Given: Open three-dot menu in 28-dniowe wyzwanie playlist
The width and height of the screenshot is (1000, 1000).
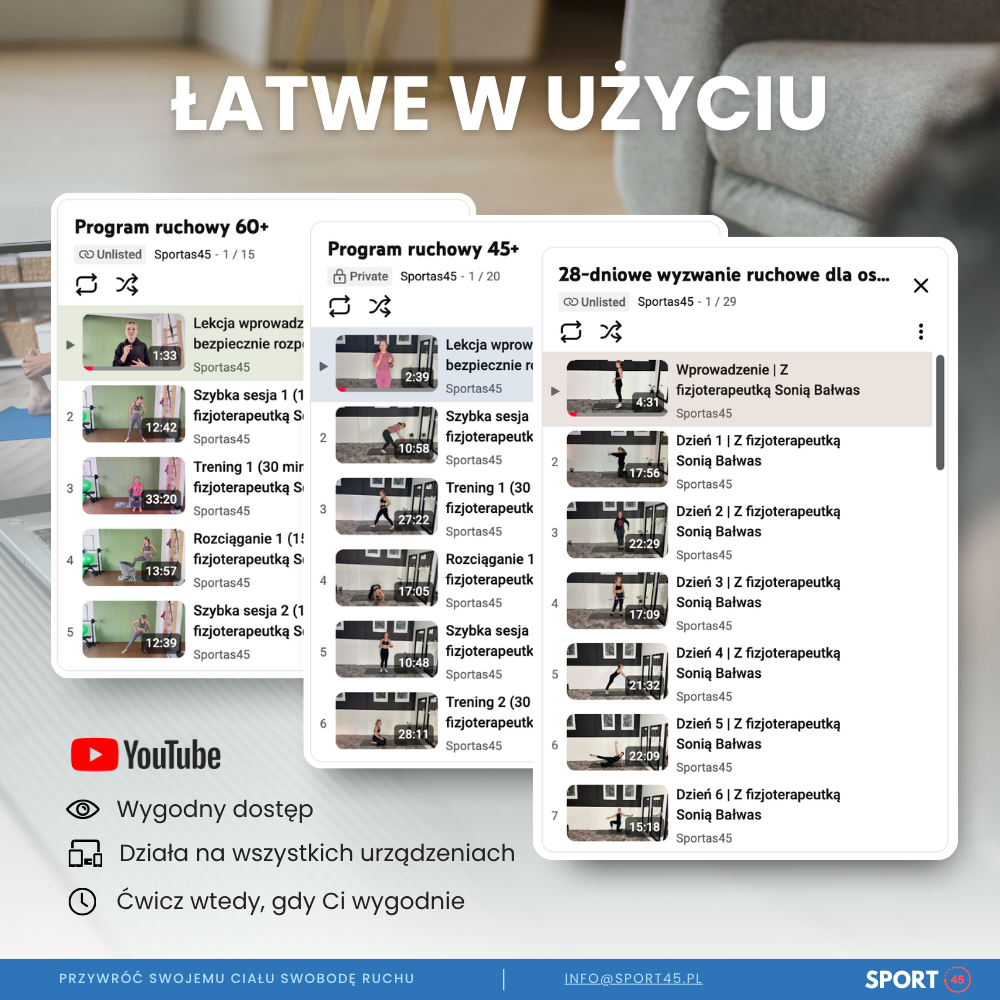Looking at the screenshot, I should pos(920,332).
